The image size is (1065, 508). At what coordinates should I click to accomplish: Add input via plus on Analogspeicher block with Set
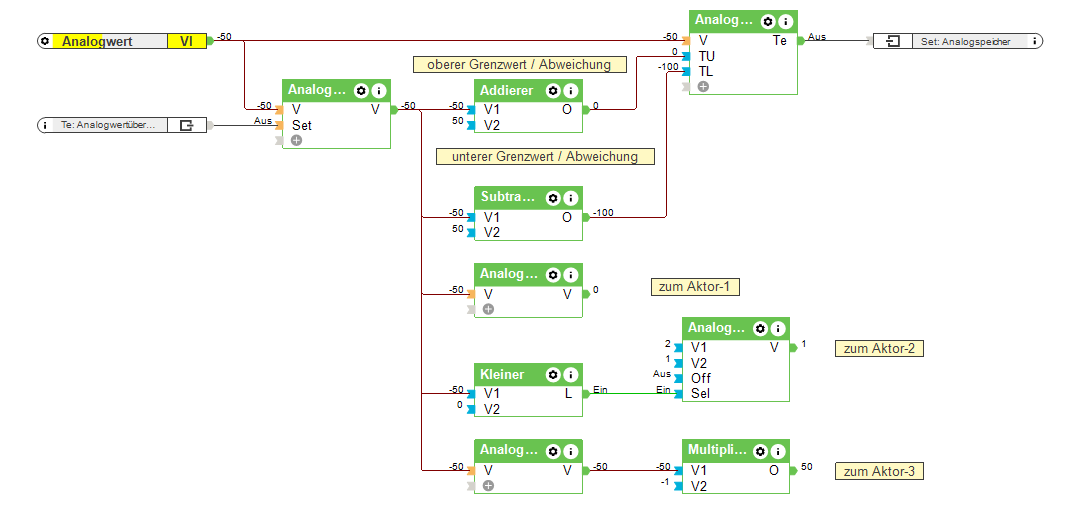pyautogui.click(x=295, y=141)
